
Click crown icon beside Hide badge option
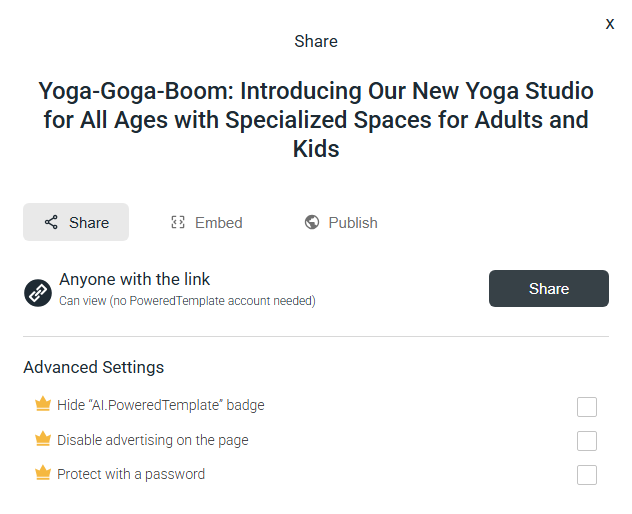click(x=43, y=404)
